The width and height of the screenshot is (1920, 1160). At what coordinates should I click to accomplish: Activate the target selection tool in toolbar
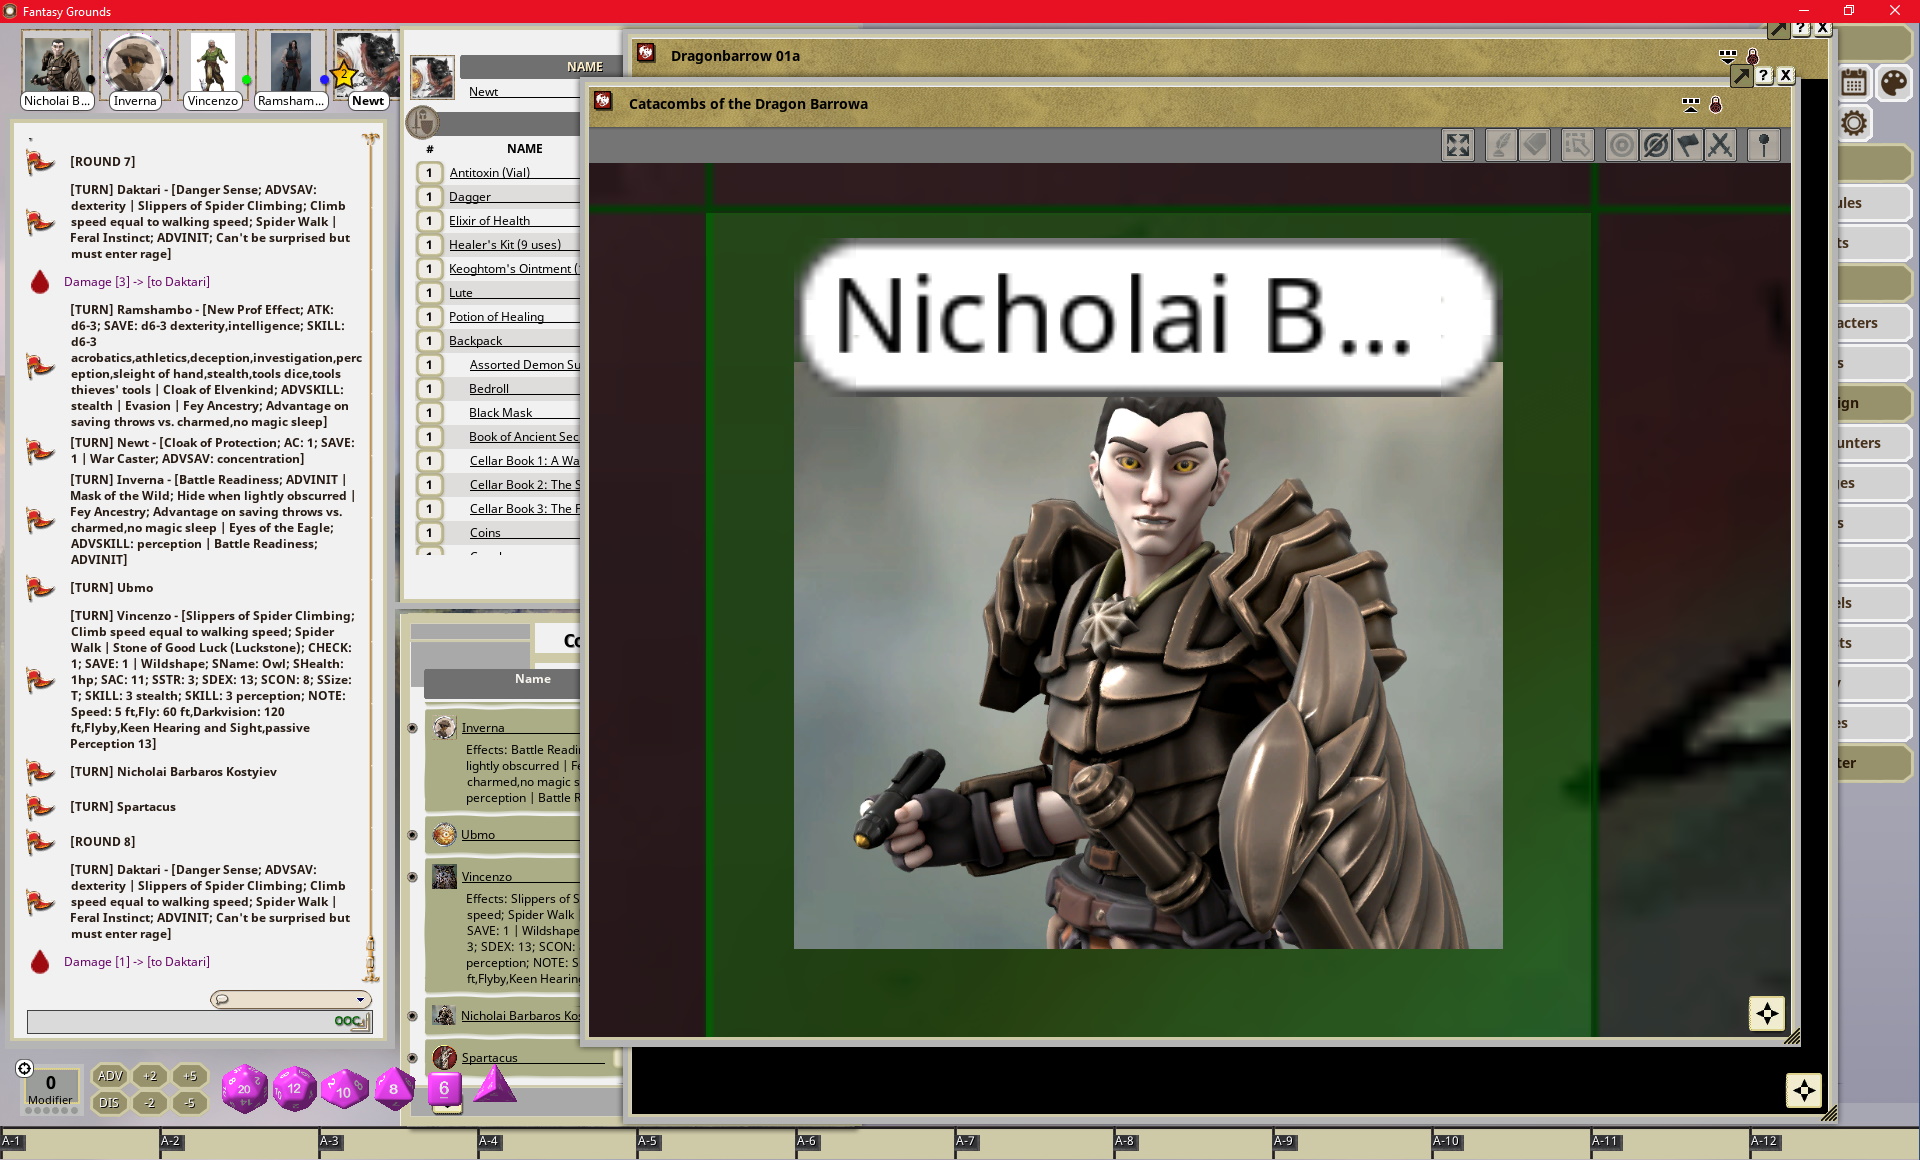1621,146
